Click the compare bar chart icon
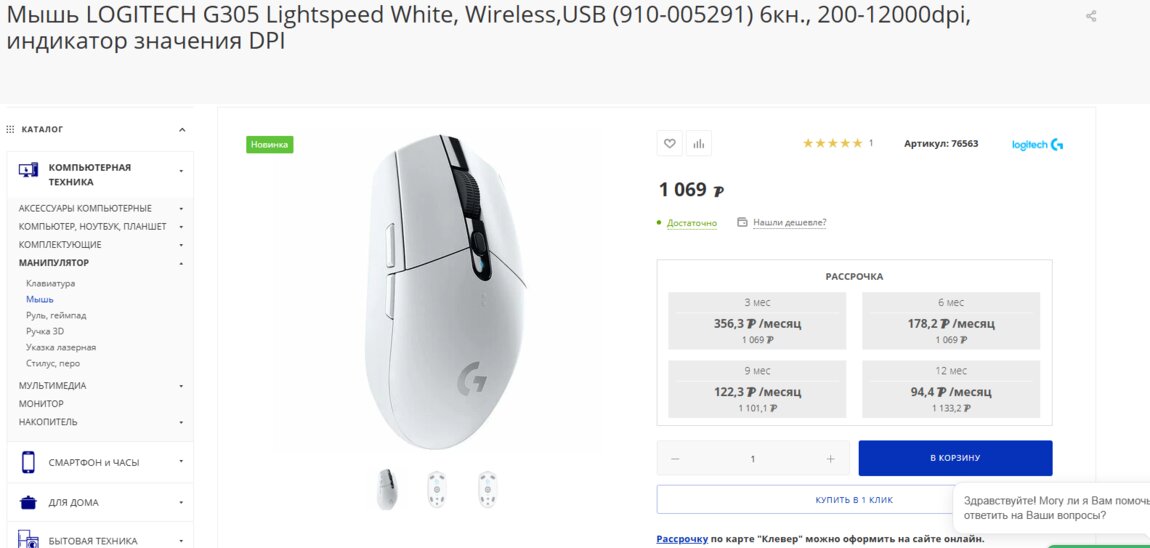 699,144
